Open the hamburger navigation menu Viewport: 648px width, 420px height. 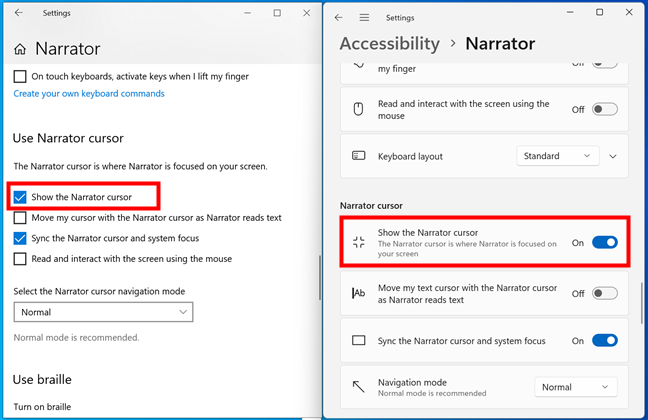[x=364, y=17]
